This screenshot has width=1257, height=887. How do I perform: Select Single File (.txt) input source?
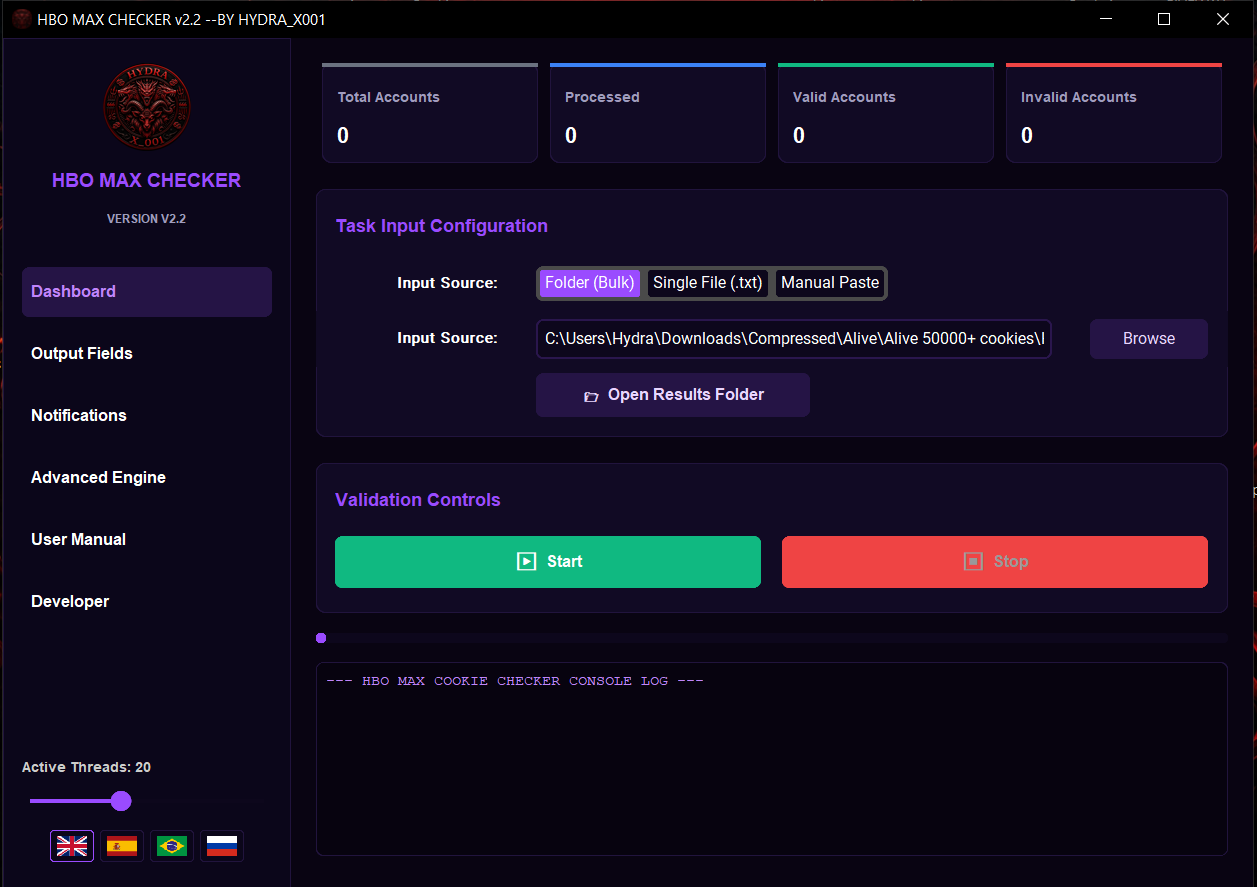click(708, 283)
